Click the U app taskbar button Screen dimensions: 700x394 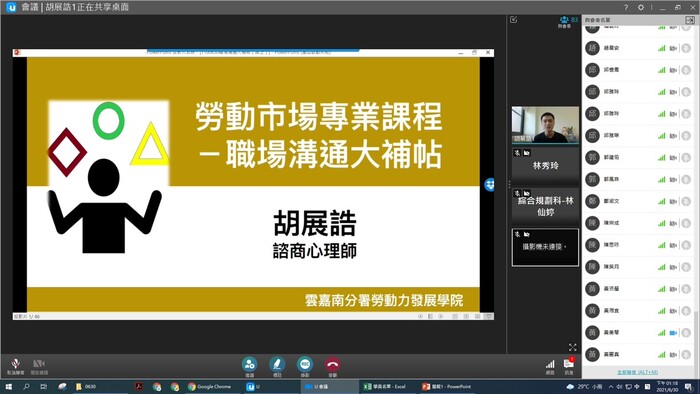point(271,387)
